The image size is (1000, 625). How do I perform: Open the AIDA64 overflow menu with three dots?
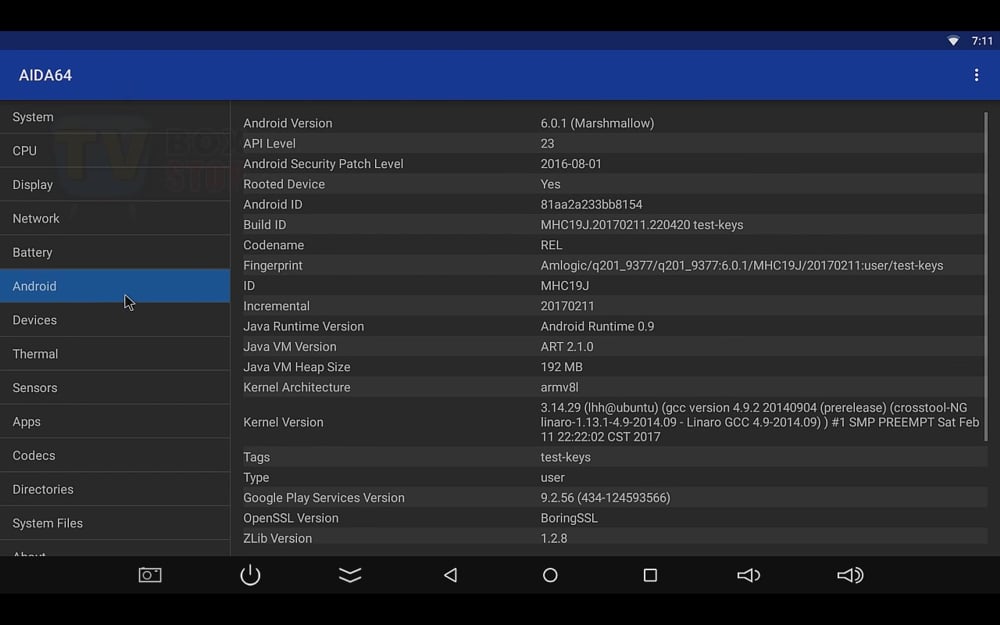[976, 74]
